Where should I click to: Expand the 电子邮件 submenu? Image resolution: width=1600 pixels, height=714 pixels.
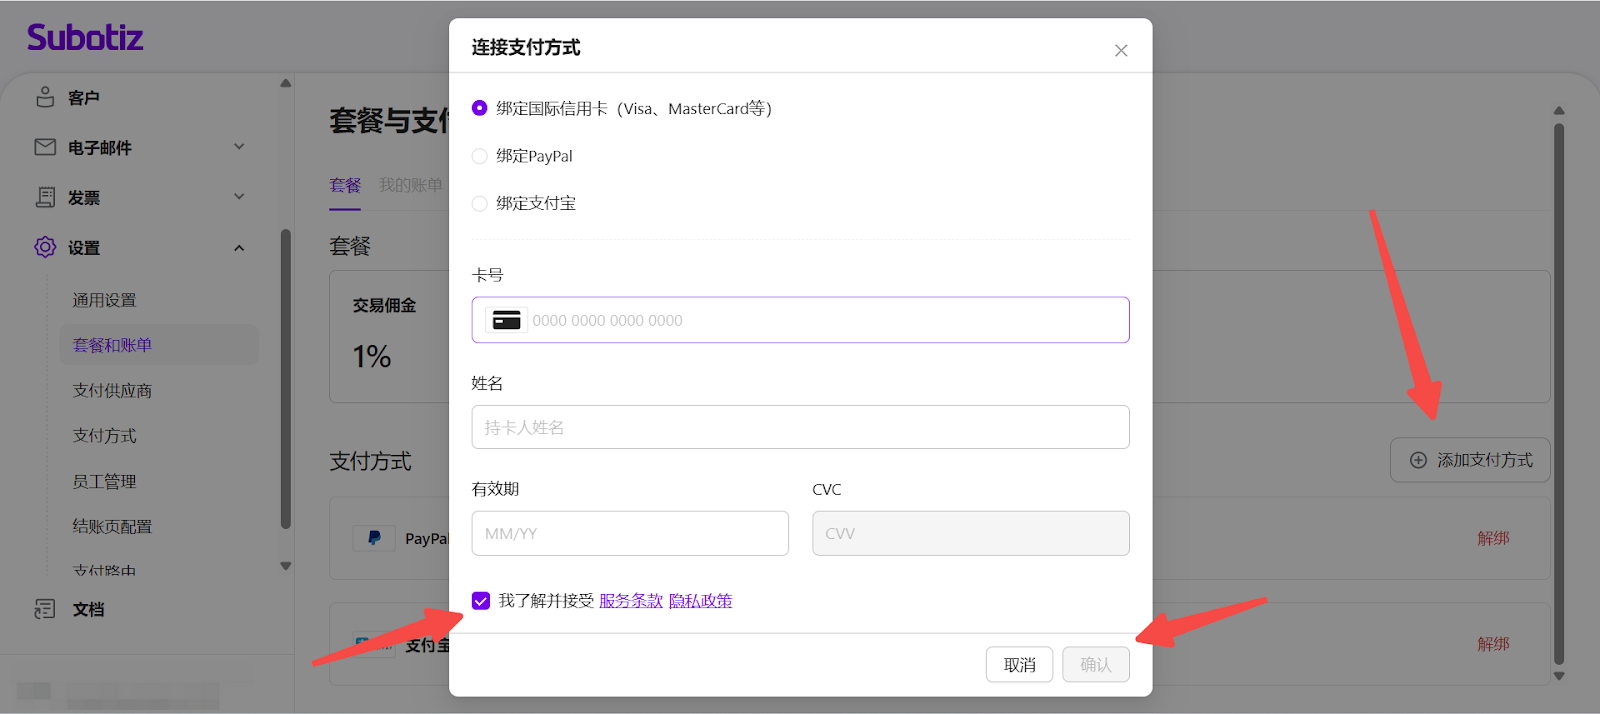click(x=239, y=147)
